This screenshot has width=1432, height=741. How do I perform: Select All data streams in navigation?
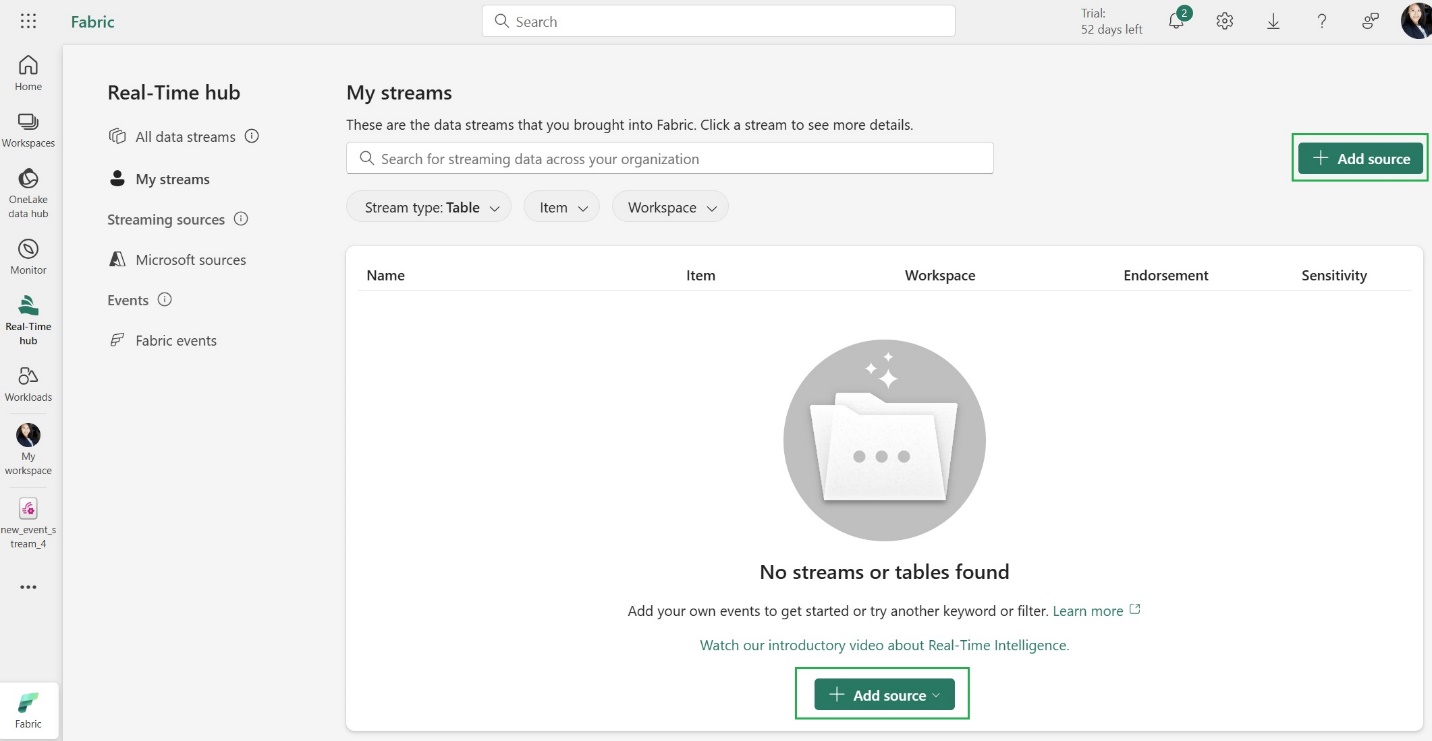pos(172,137)
